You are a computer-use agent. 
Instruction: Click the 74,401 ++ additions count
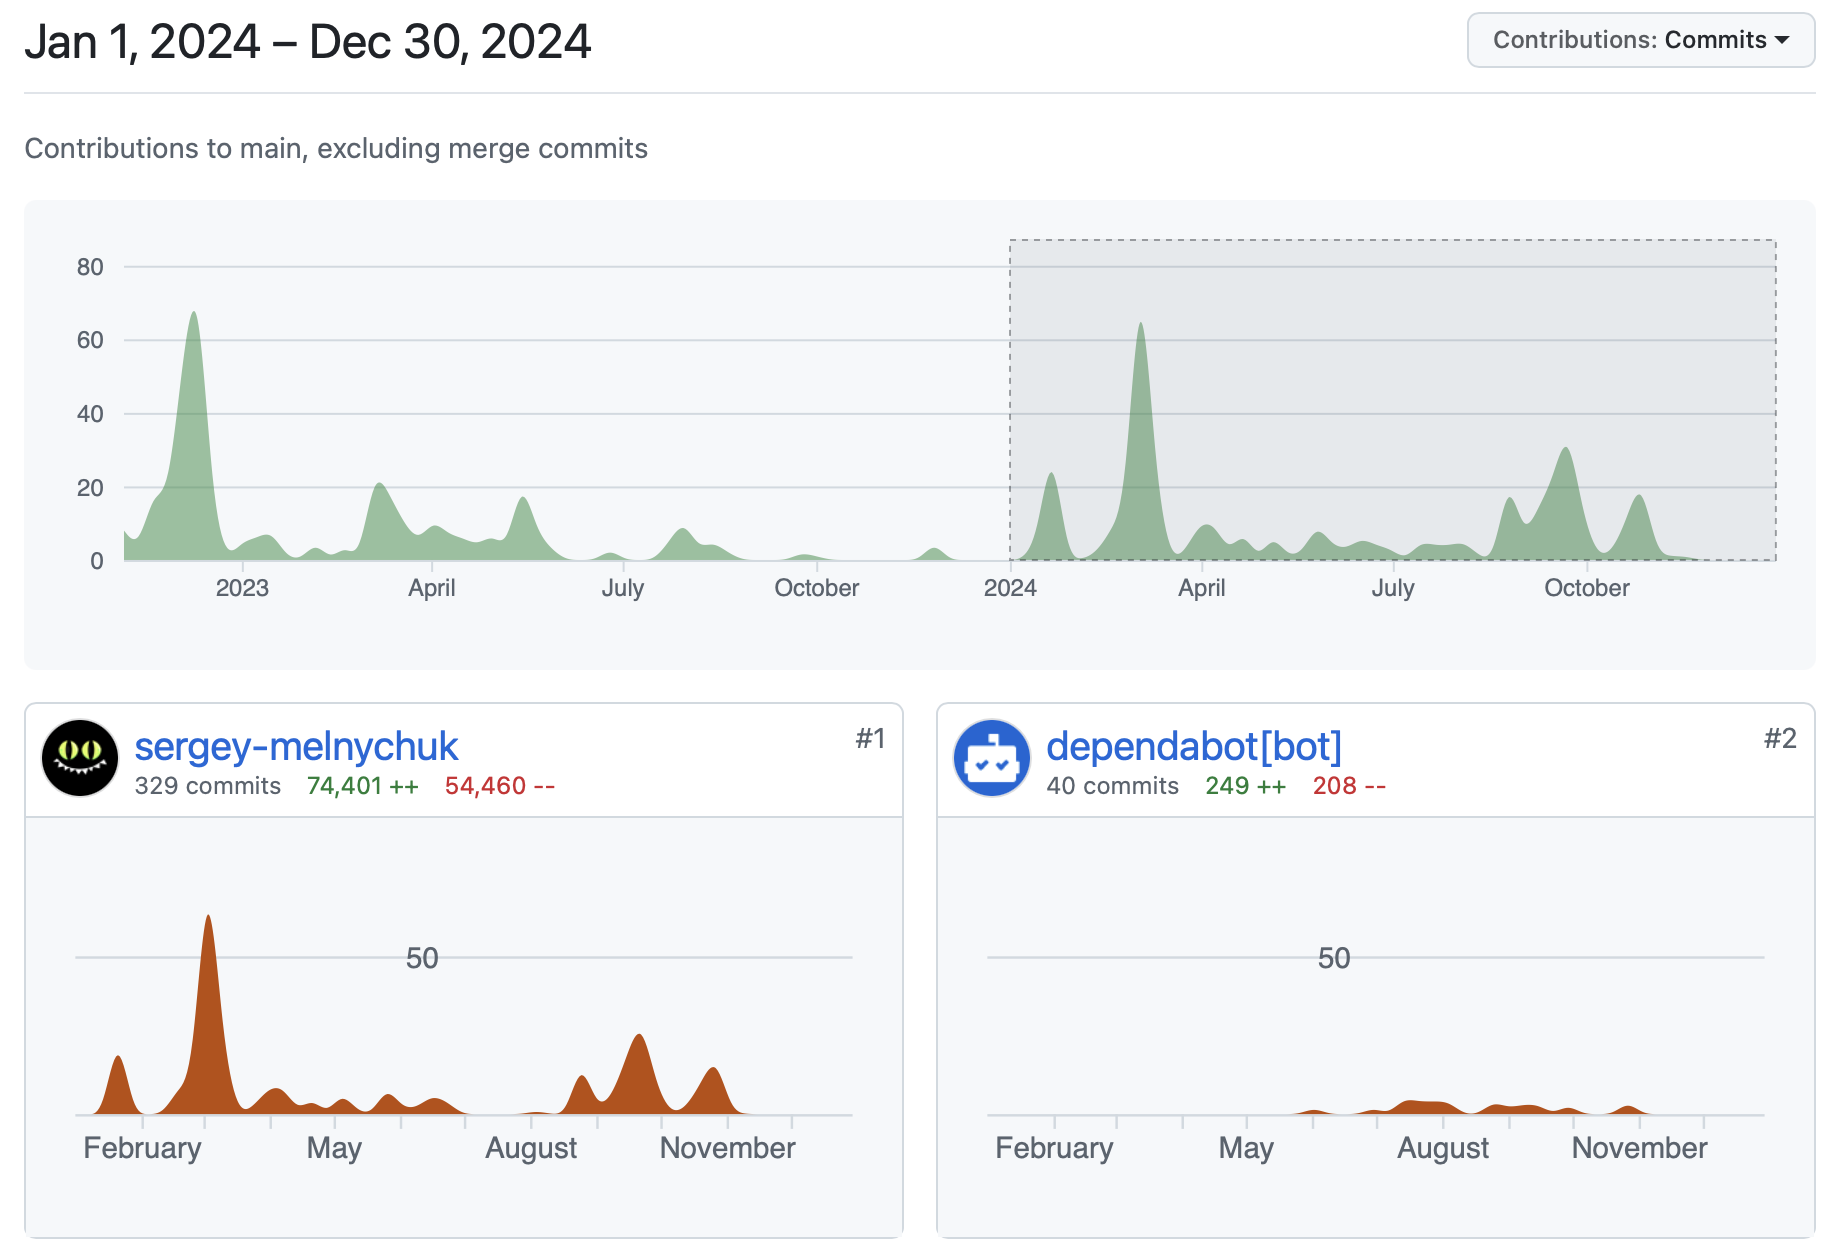(362, 786)
